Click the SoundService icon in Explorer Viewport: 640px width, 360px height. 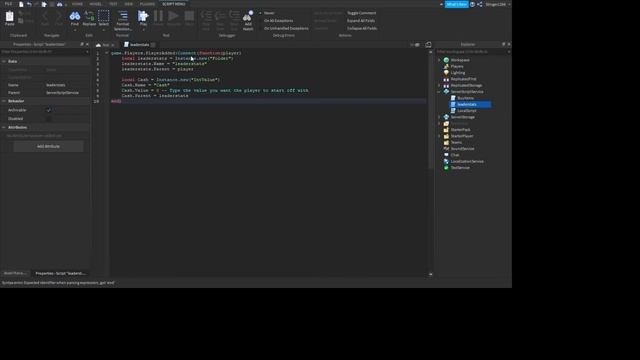tap(446, 149)
